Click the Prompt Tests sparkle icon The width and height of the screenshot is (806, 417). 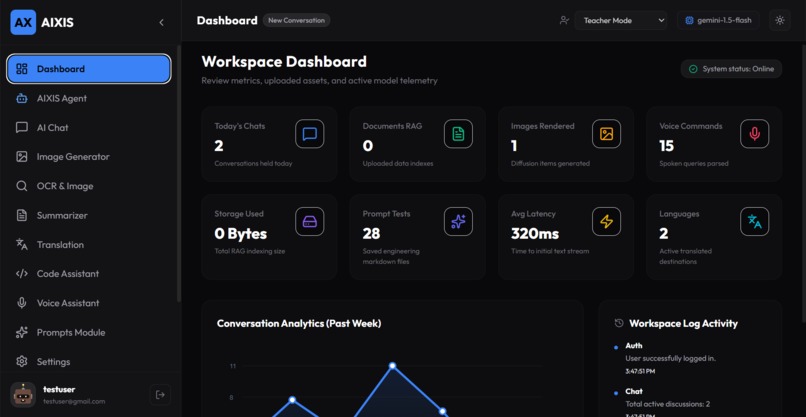458,222
